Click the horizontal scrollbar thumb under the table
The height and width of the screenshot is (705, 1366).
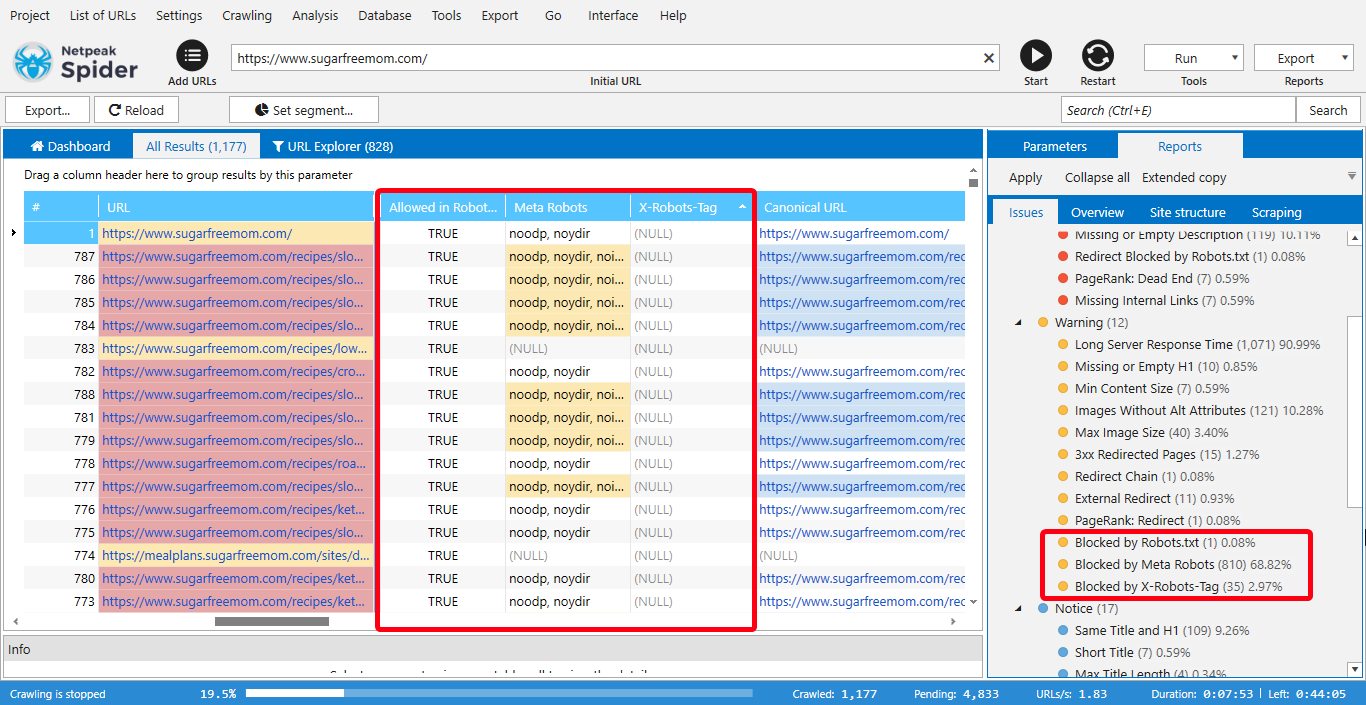tap(272, 621)
